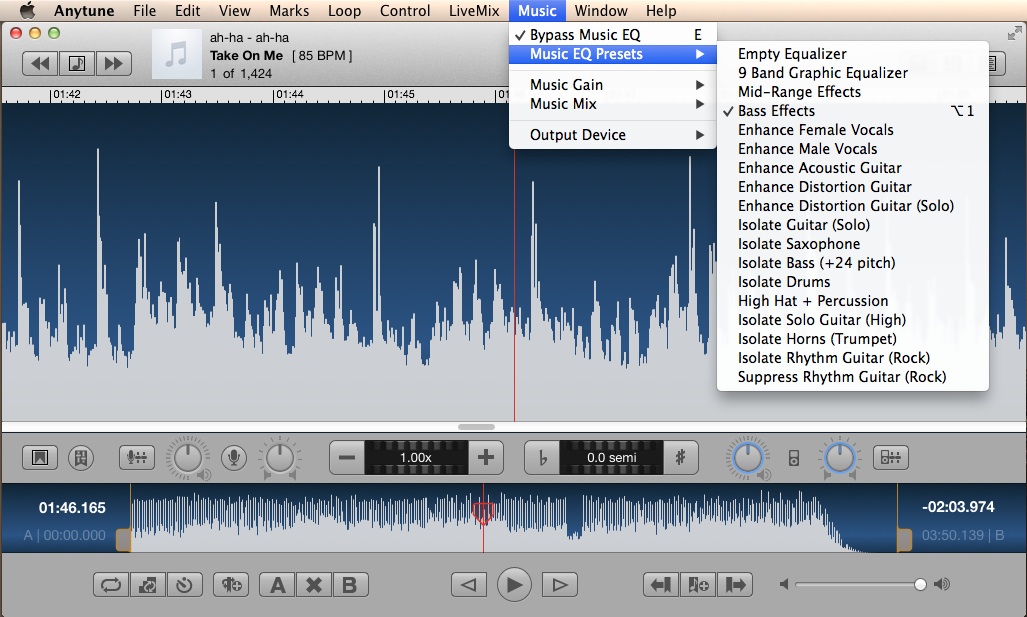The height and width of the screenshot is (617, 1027).
Task: Open the music library note button
Action: 77,64
